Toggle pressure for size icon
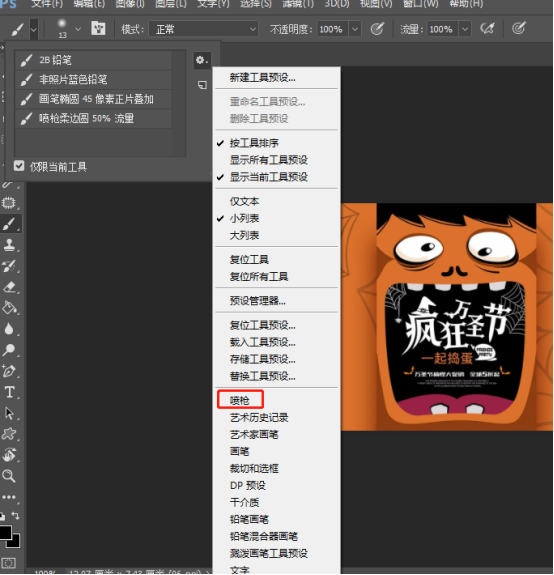554x575 pixels. (x=519, y=28)
